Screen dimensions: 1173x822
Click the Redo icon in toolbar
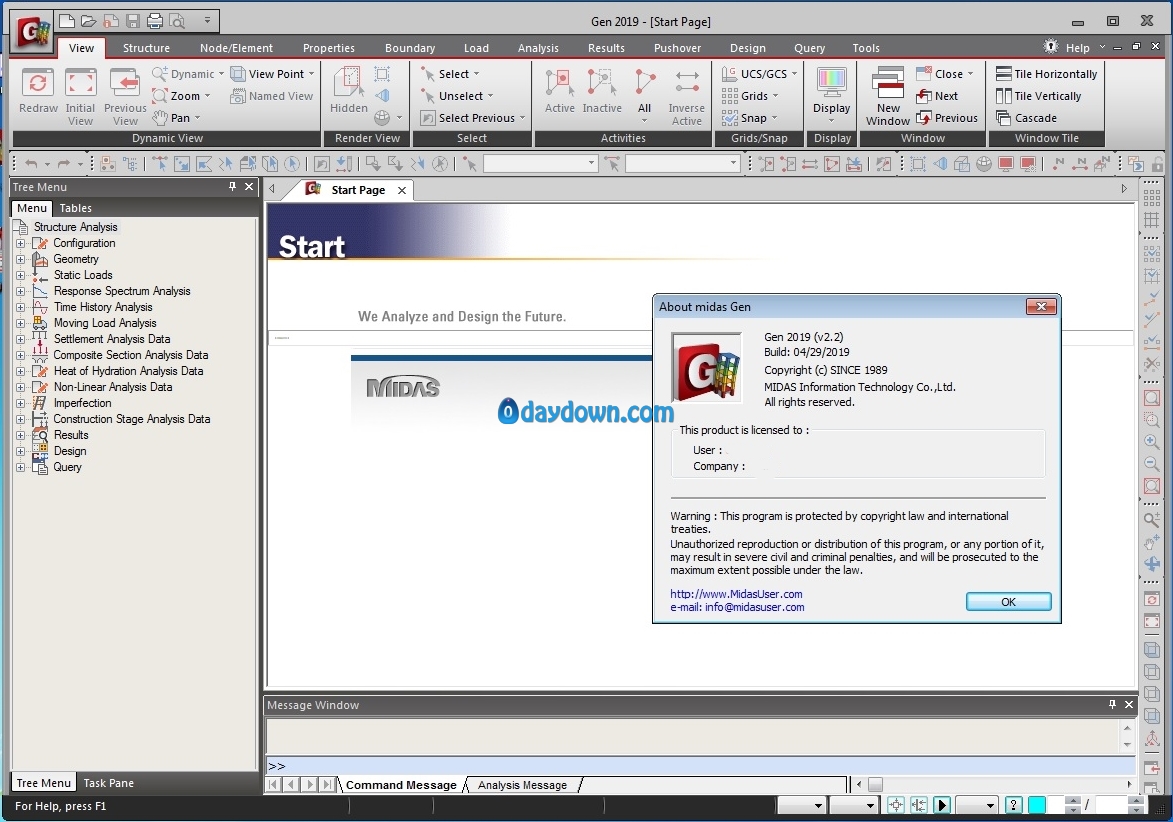point(64,164)
